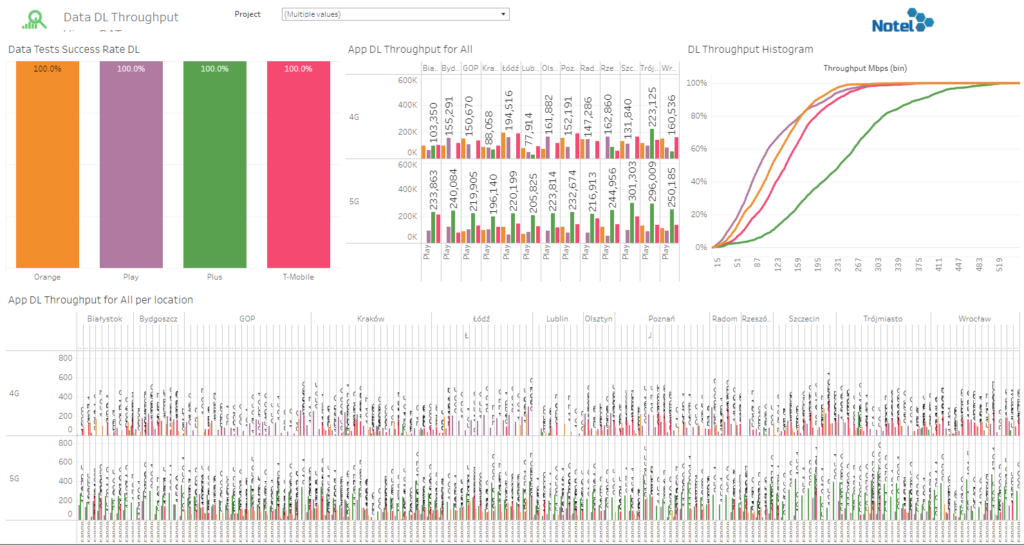The image size is (1024, 545).
Task: Select Kraków column header in per location chart
Action: (371, 318)
